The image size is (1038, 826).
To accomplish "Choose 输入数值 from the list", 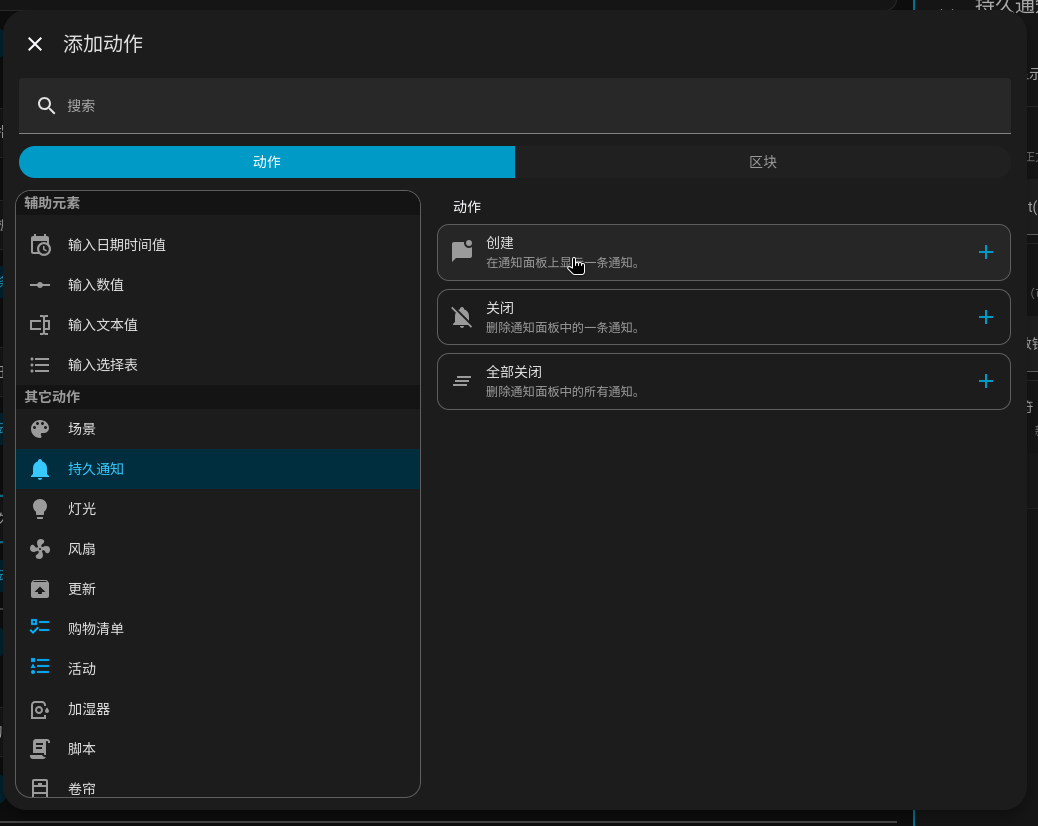I will (96, 285).
